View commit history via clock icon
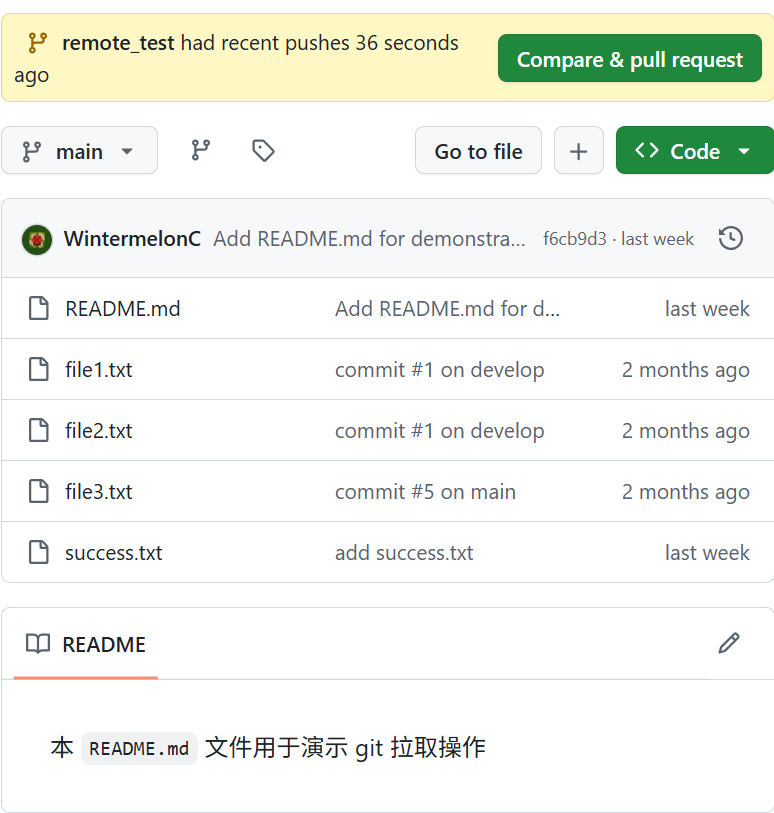Image resolution: width=774 pixels, height=813 pixels. pyautogui.click(x=731, y=238)
